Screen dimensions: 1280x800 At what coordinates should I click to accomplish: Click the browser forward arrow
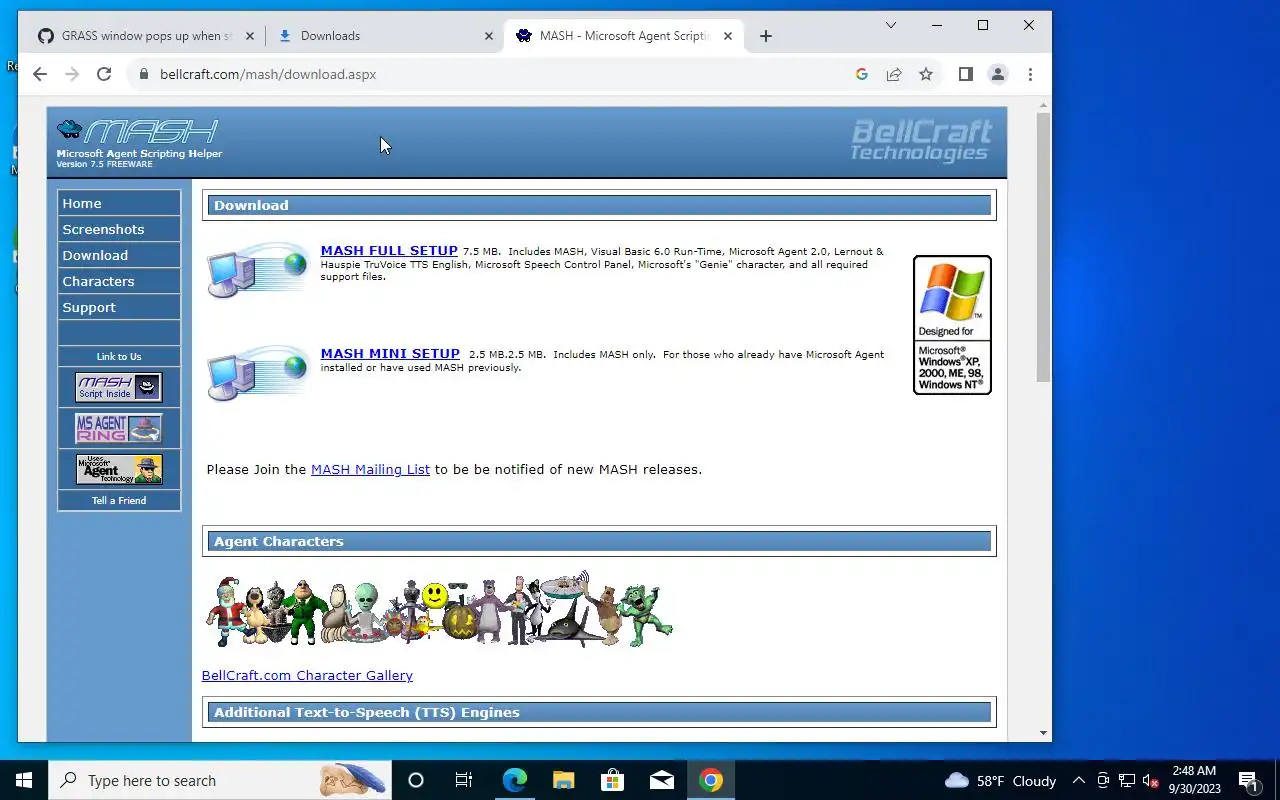click(72, 74)
